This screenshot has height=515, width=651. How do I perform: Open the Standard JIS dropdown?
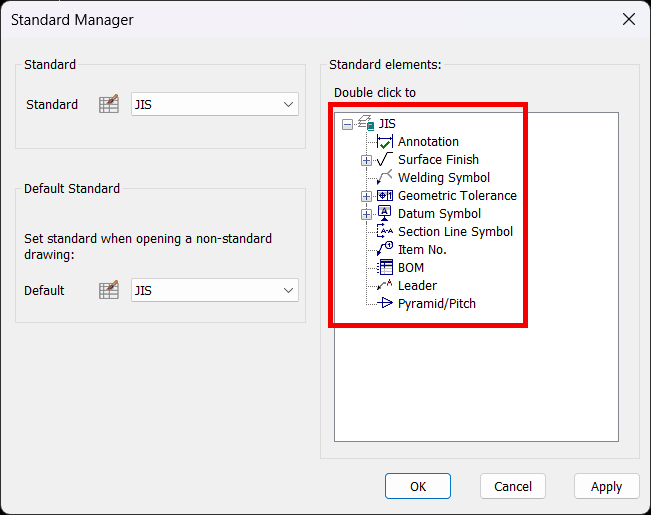215,104
